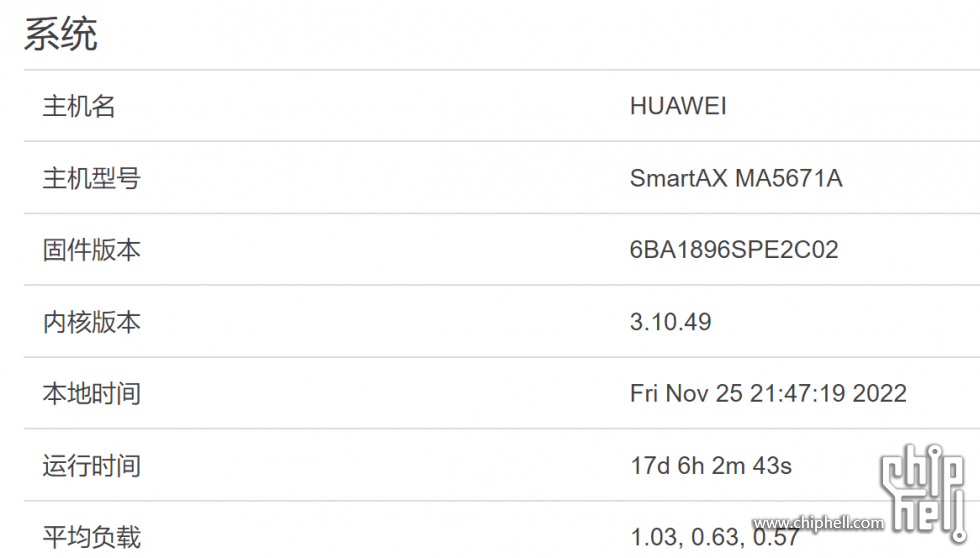This screenshot has width=980, height=558.
Task: Select the 主机型号 label
Action: point(91,178)
